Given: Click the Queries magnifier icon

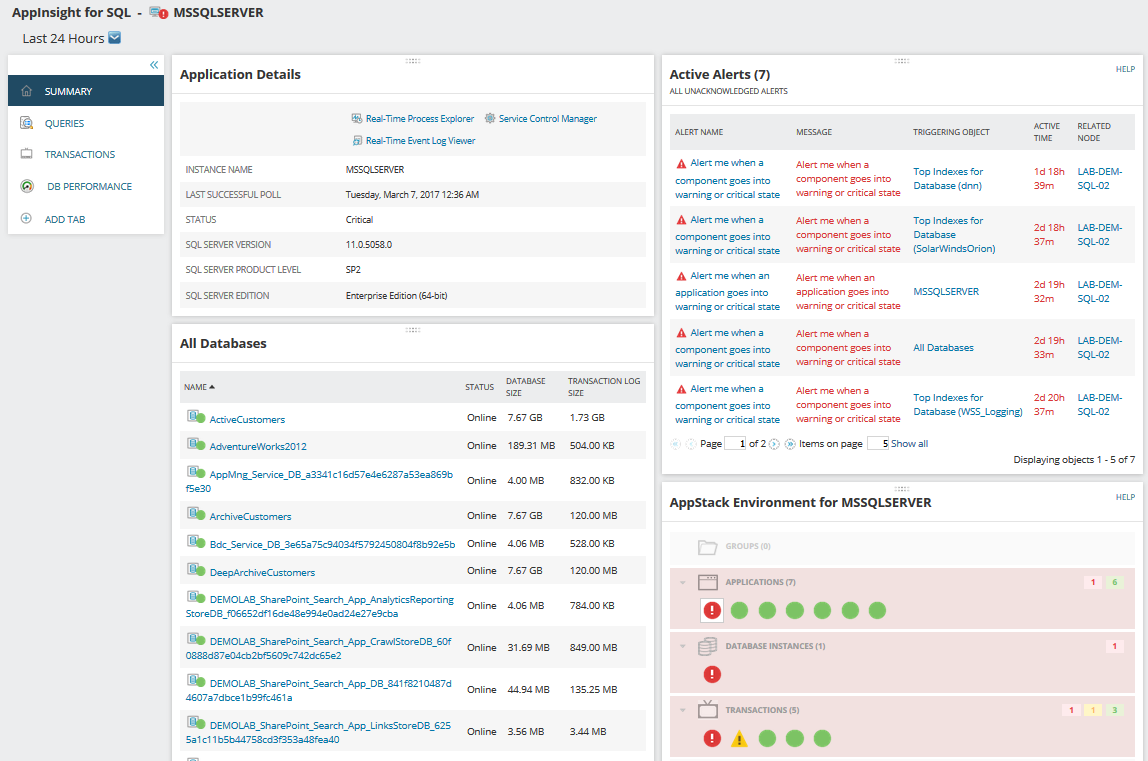Looking at the screenshot, I should coord(26,122).
